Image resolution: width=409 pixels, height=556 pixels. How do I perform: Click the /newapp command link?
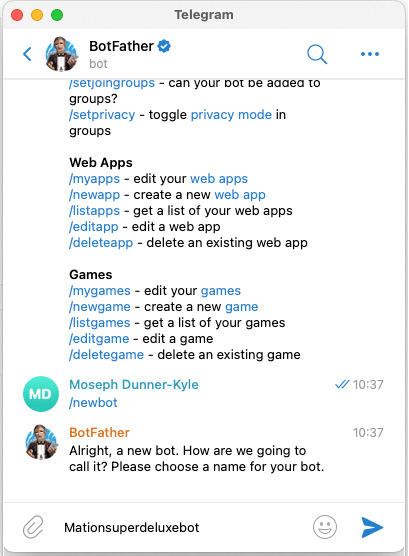coord(94,195)
